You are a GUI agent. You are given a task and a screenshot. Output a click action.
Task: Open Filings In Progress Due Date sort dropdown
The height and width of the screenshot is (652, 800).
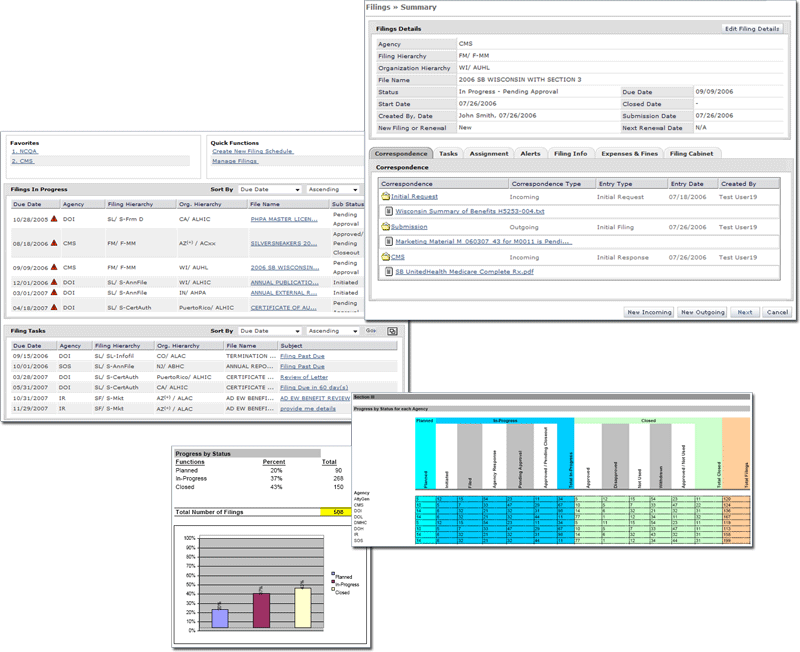269,189
